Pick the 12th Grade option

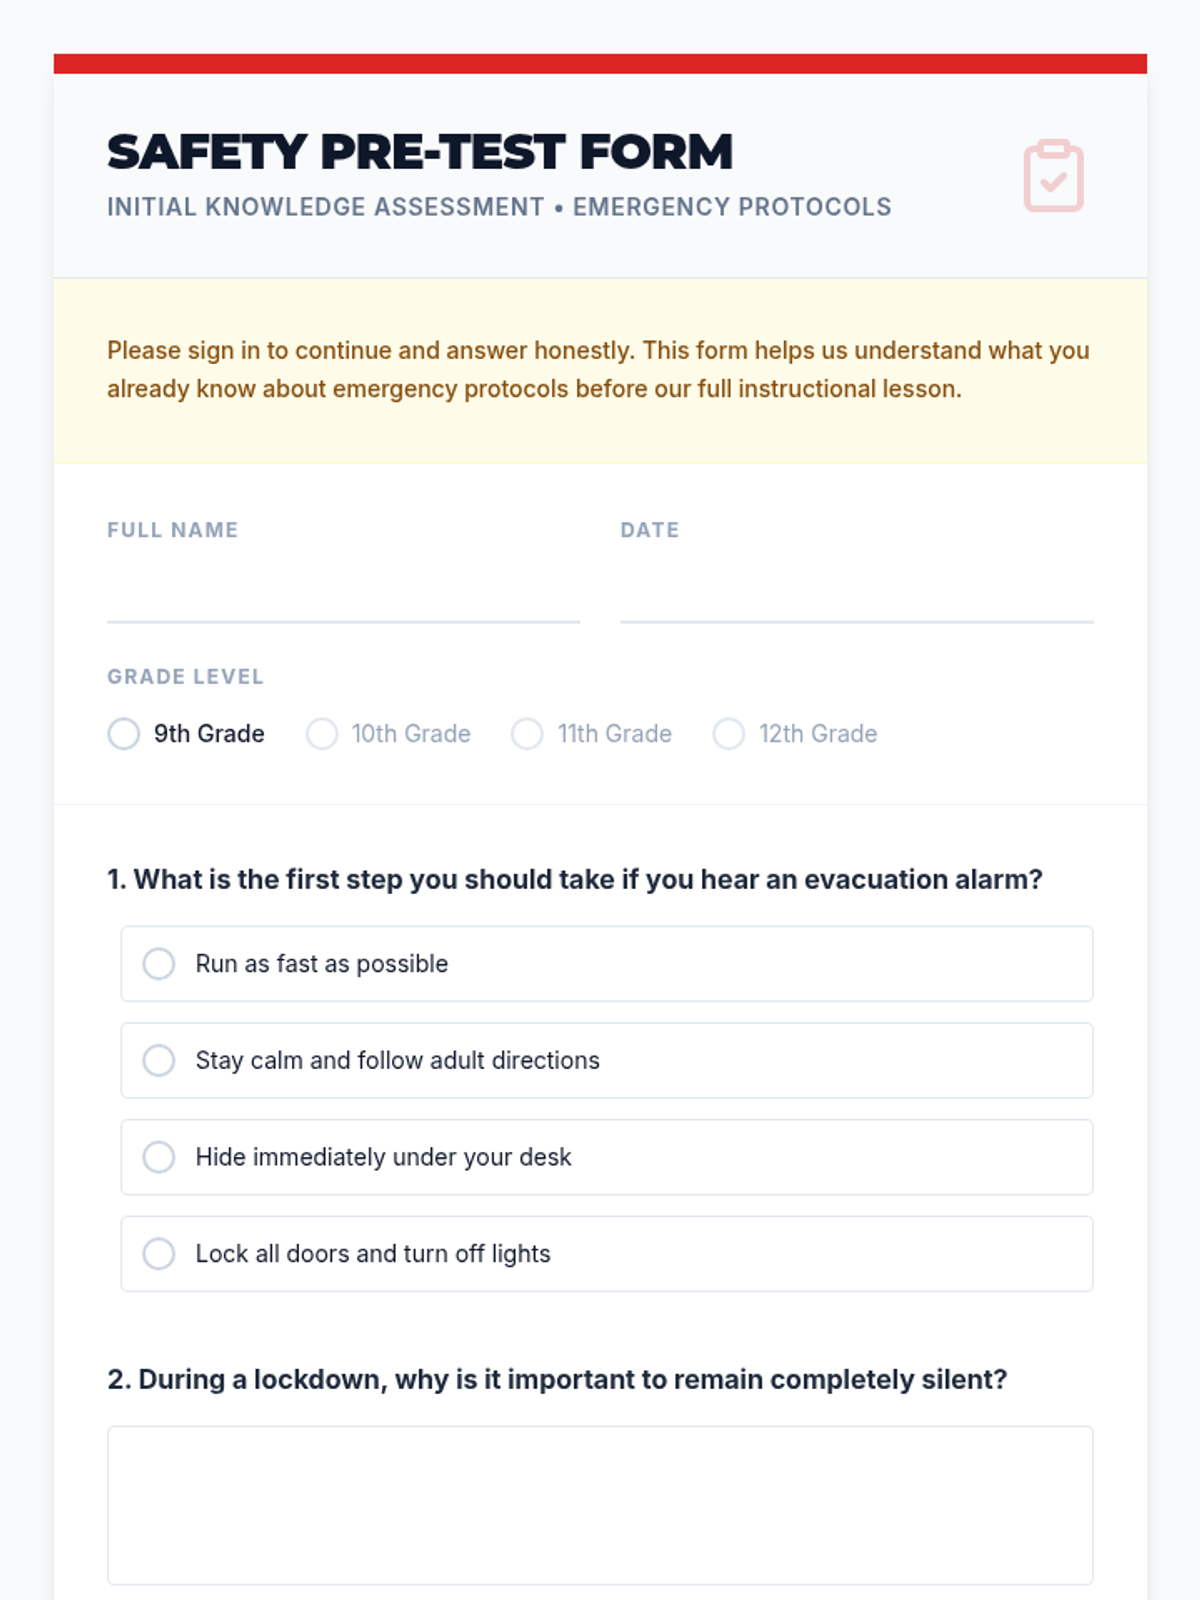pos(729,734)
